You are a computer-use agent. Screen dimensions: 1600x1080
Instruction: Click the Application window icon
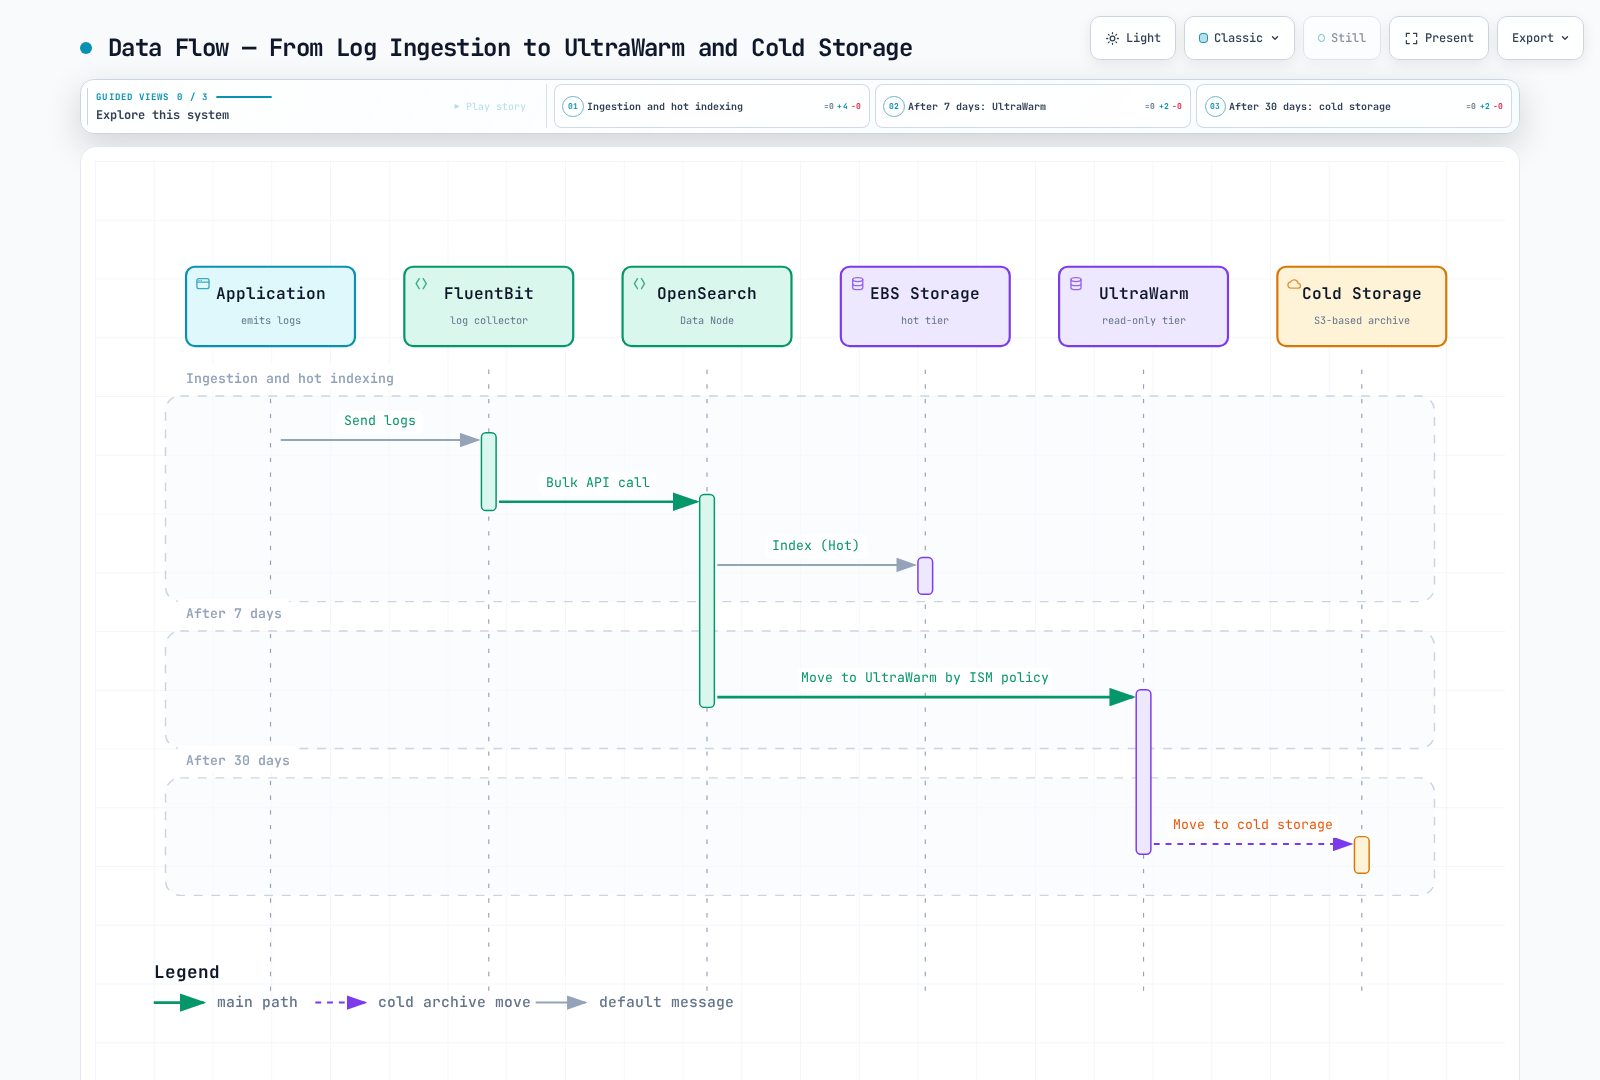[x=203, y=284]
